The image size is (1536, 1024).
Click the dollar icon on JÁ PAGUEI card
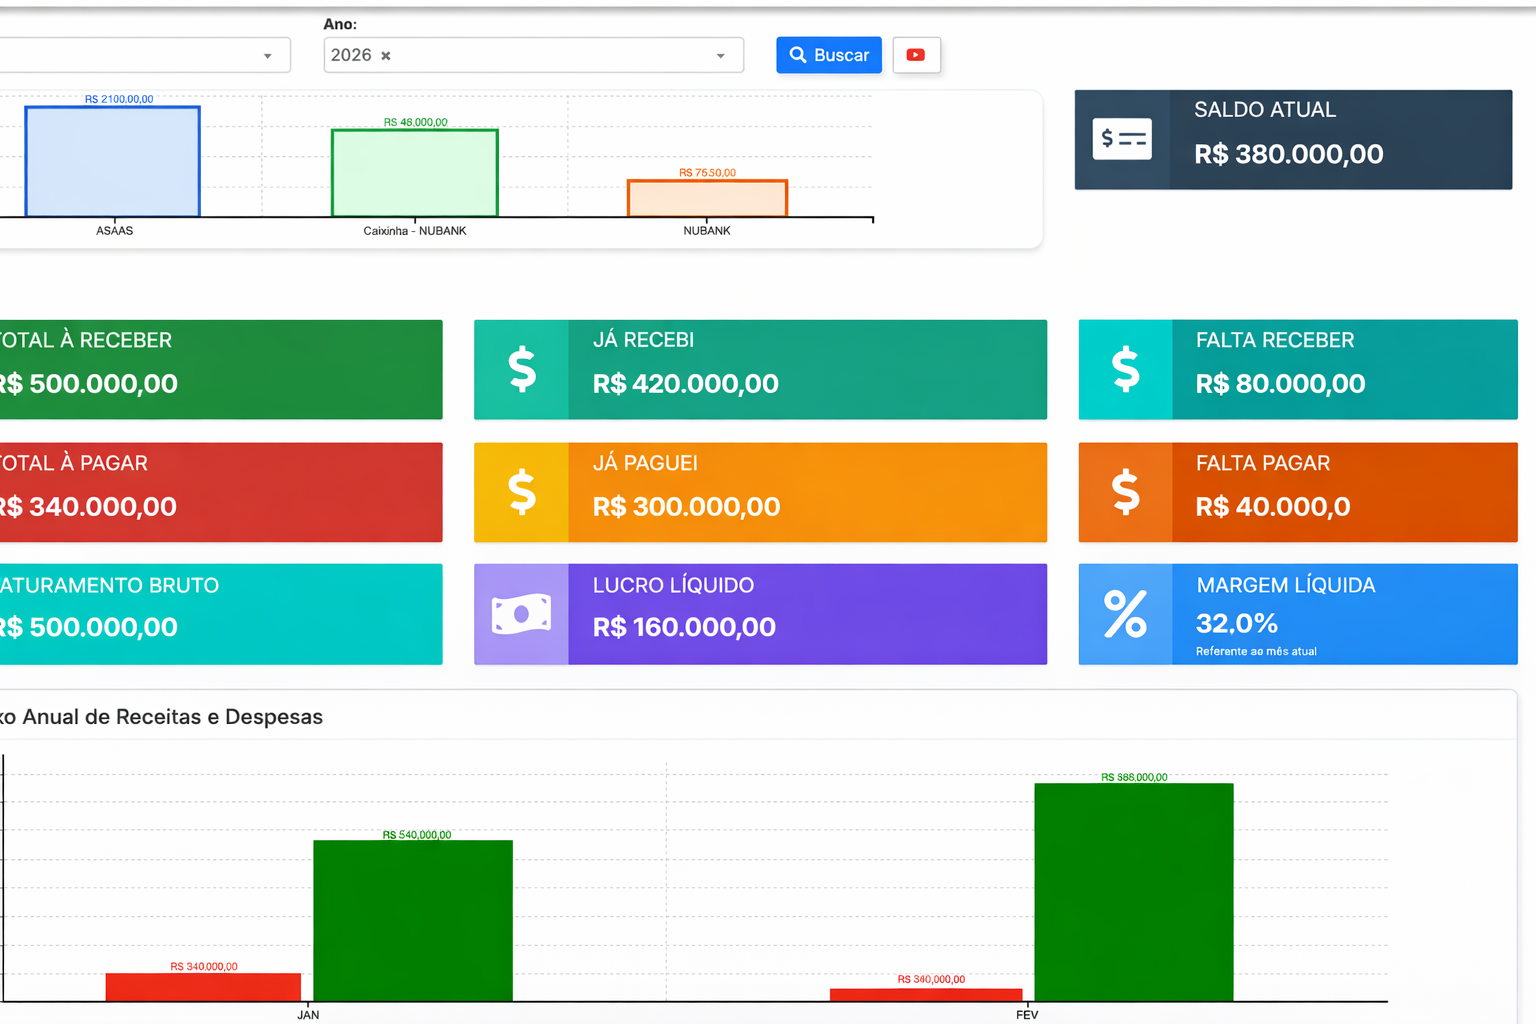click(x=521, y=492)
